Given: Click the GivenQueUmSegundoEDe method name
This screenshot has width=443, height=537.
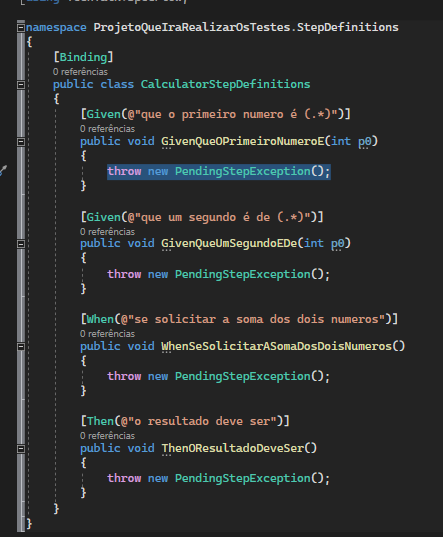Looking at the screenshot, I should 229,243.
